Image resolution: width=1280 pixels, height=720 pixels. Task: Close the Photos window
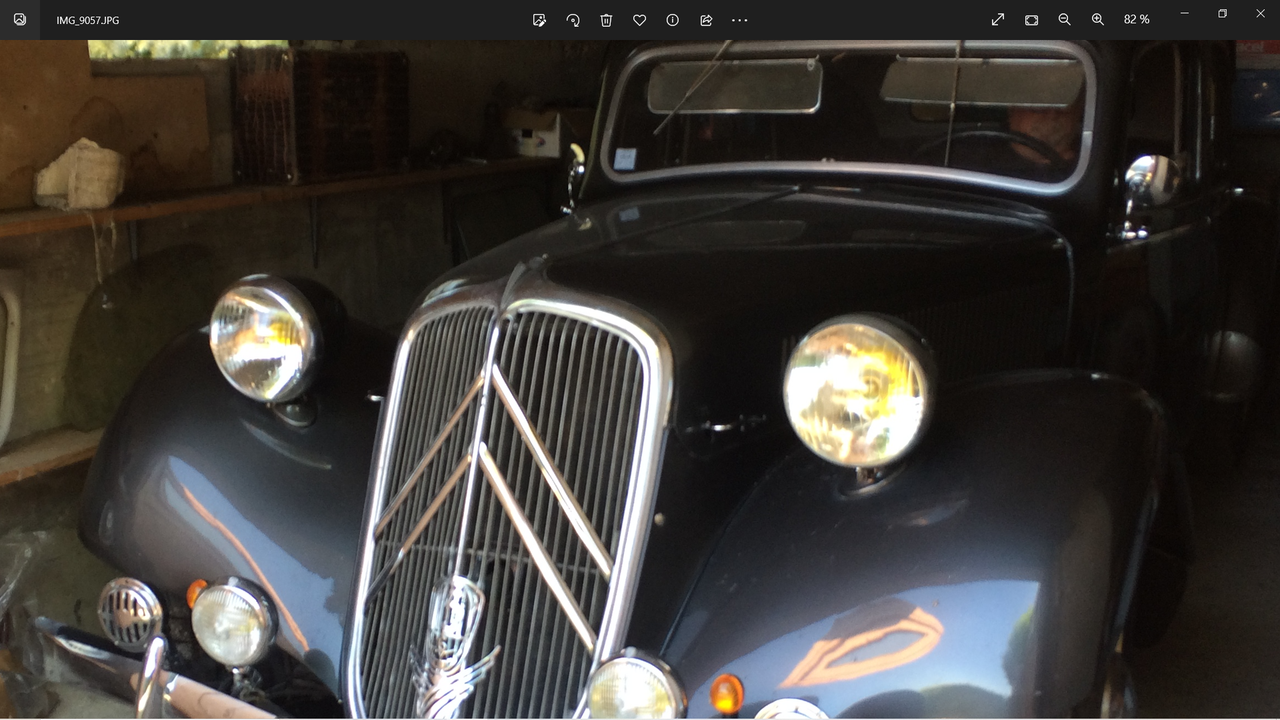tap(1260, 13)
